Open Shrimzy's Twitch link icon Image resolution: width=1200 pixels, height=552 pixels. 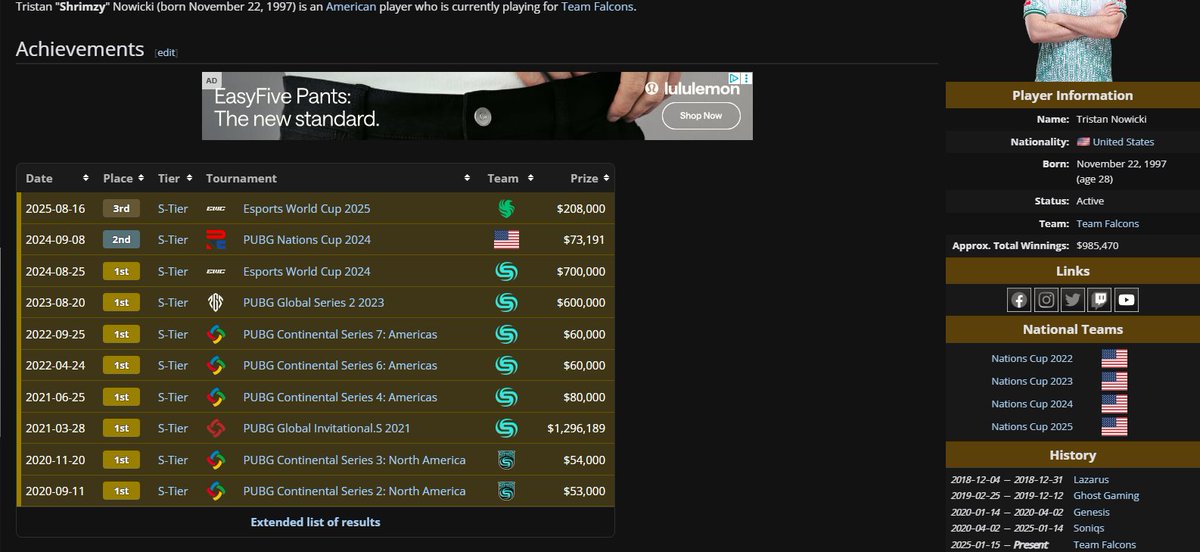[1100, 299]
